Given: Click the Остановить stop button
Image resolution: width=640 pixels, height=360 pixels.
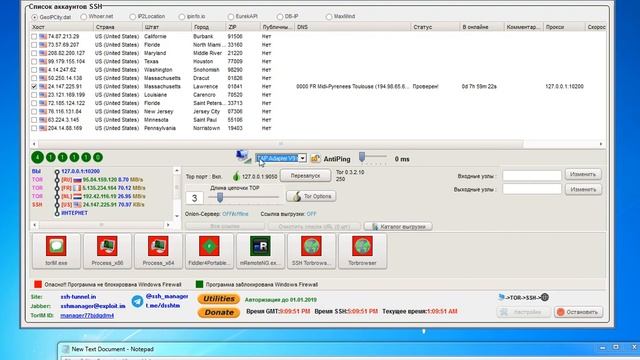Looking at the screenshot, I should 578,312.
